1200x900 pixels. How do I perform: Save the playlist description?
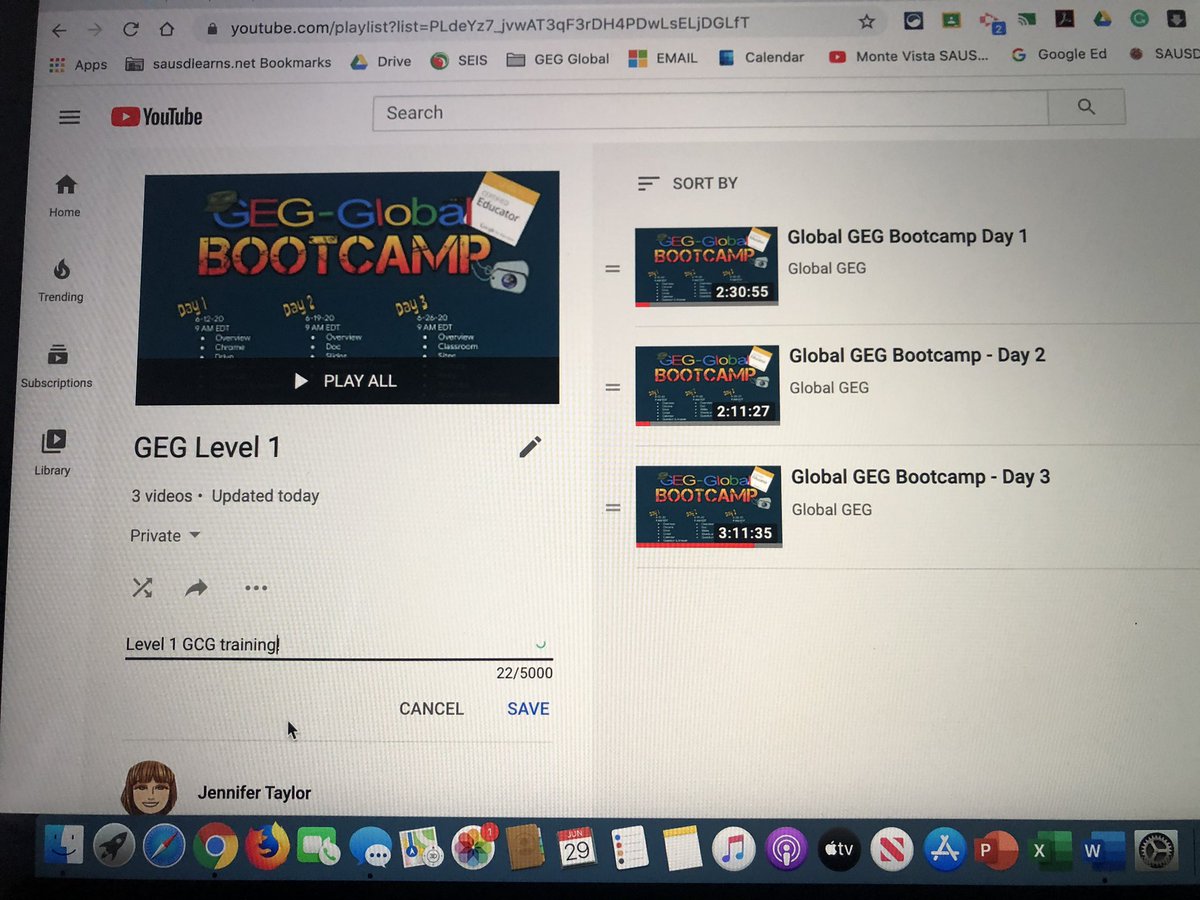528,709
